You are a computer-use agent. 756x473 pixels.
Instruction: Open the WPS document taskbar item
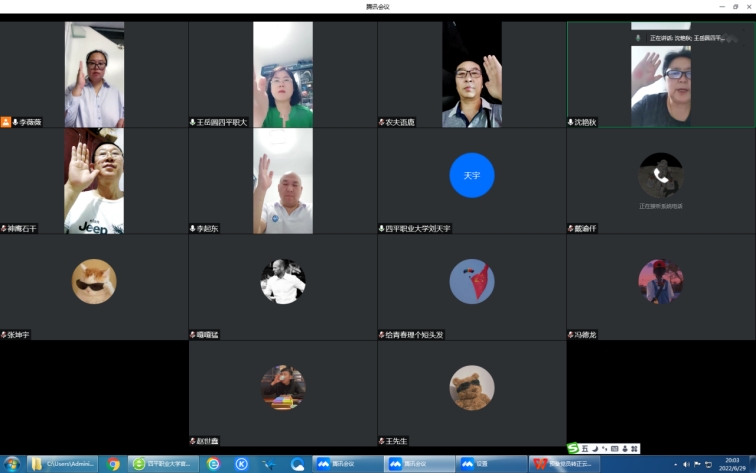click(x=565, y=464)
